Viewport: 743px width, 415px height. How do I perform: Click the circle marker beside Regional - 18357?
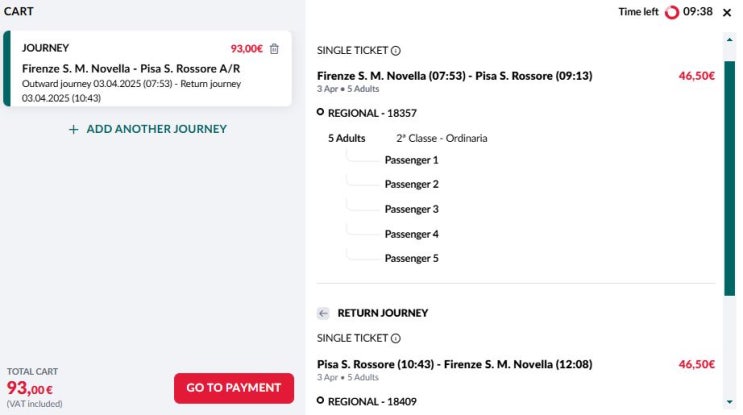(320, 113)
